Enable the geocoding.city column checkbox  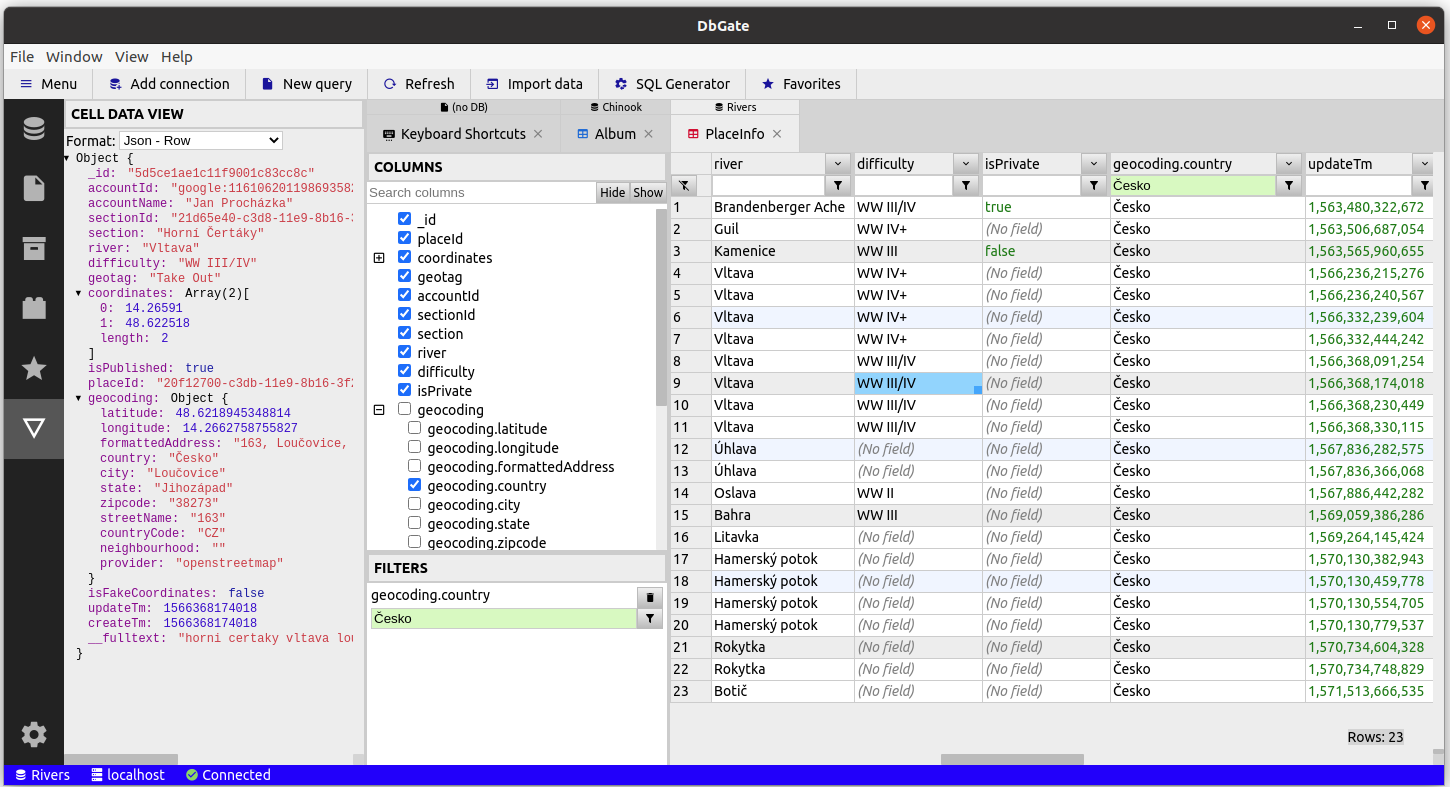[414, 504]
